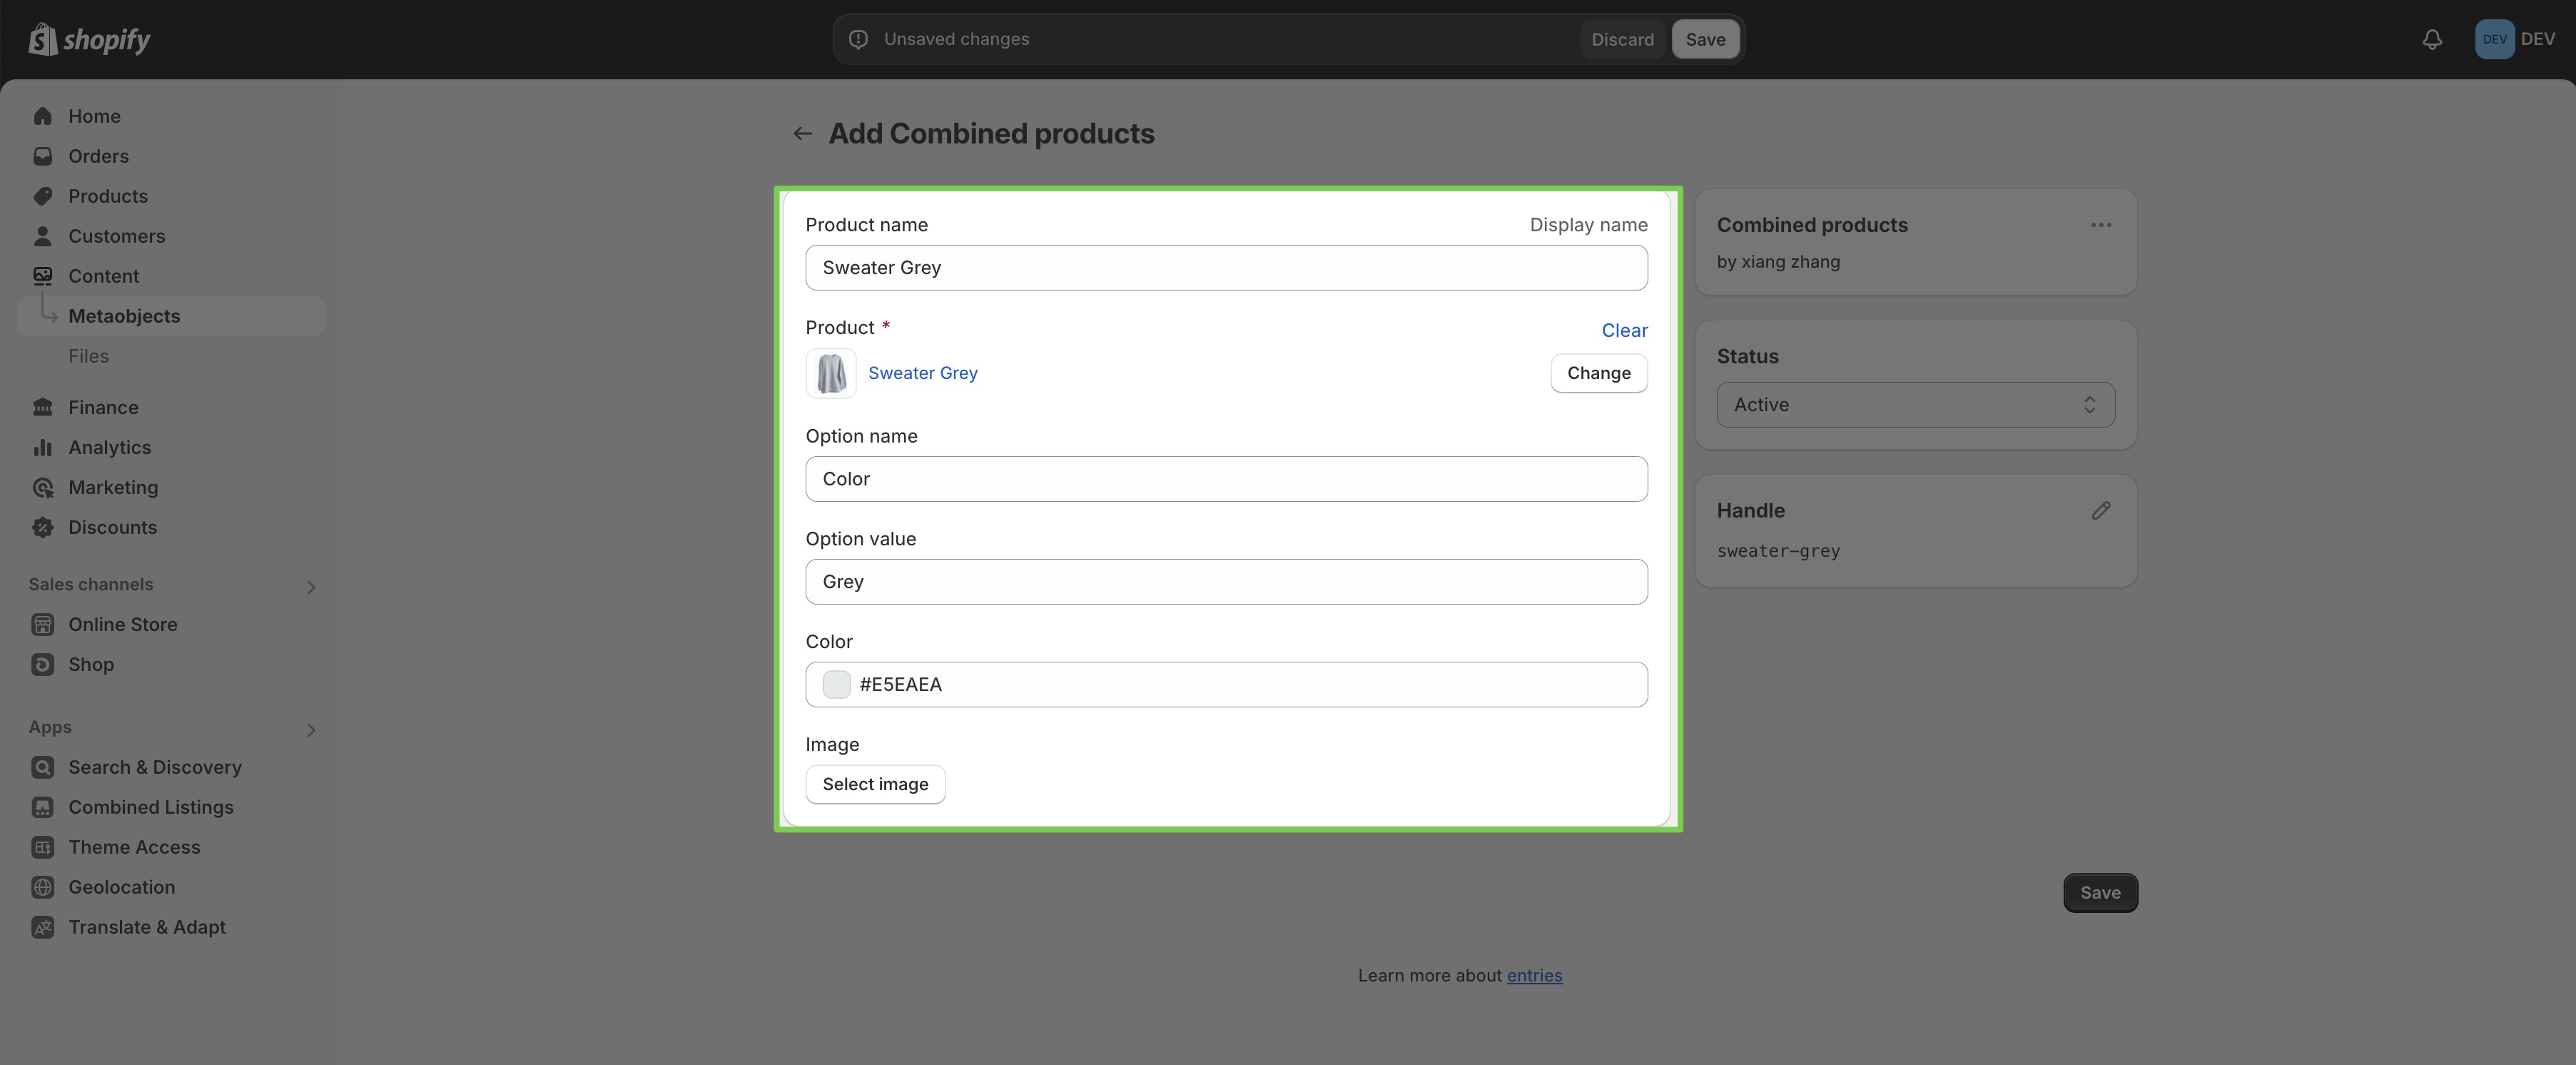Screen dimensions: 2576x1065
Task: Expand the Sales channels section chevron
Action: pos(311,587)
